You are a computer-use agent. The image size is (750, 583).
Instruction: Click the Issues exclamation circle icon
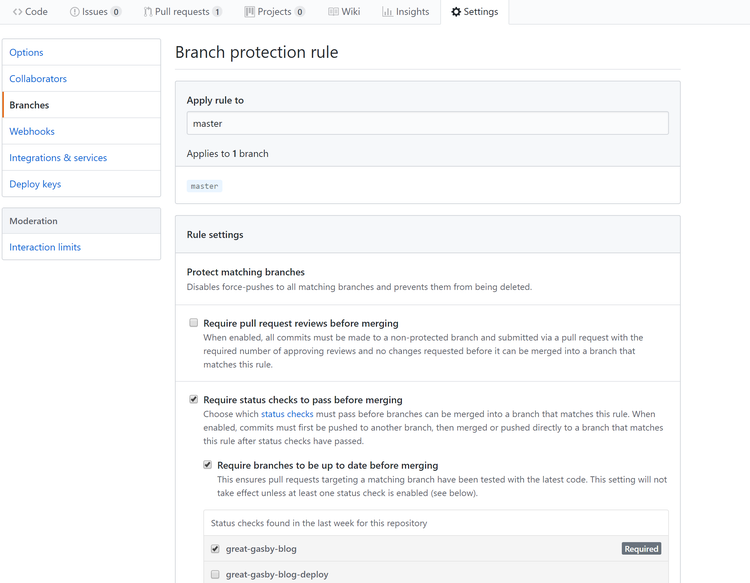74,12
